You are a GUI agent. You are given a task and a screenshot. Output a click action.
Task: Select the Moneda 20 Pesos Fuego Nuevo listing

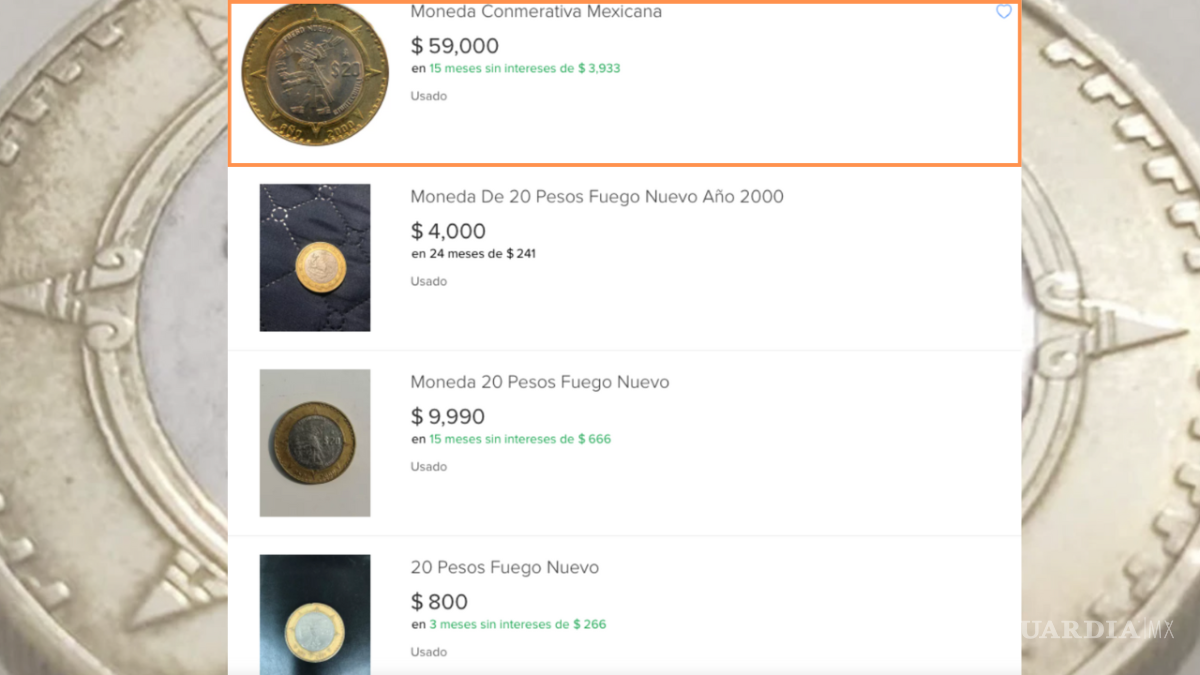(540, 382)
